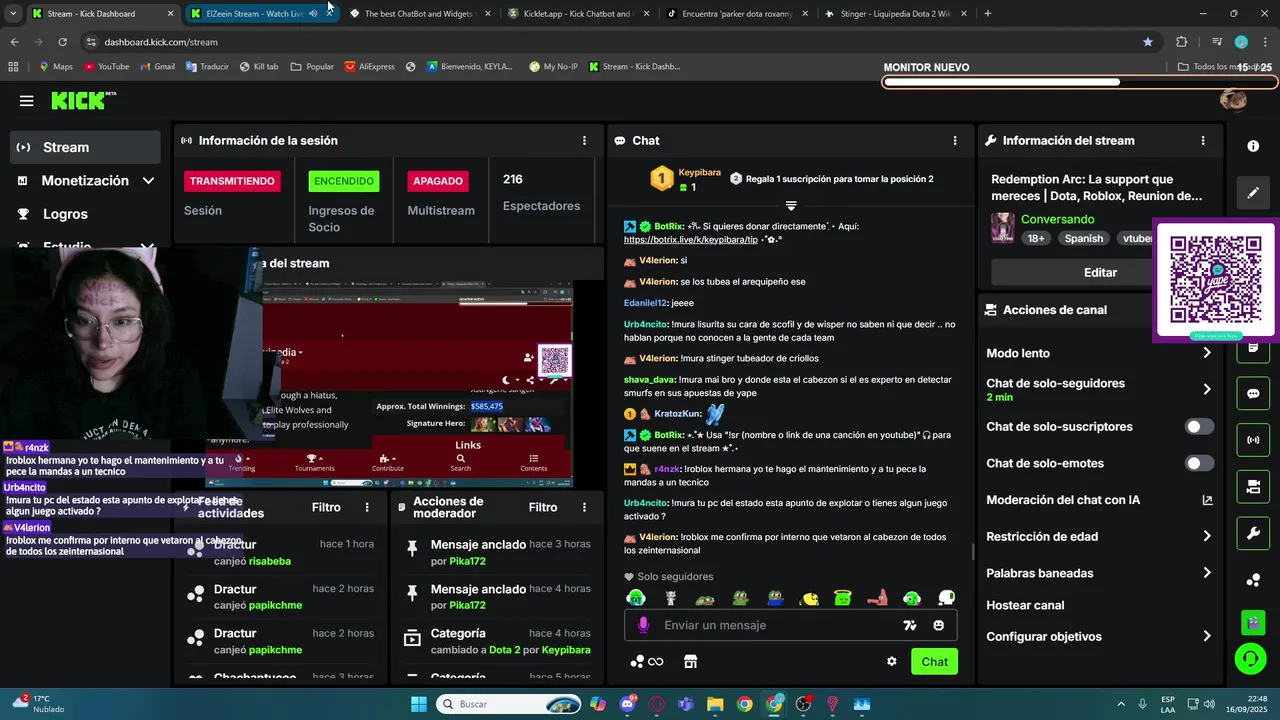Screen dimensions: 1280x720
Task: Open the wrench tools icon in right sidebar
Action: point(1253,534)
